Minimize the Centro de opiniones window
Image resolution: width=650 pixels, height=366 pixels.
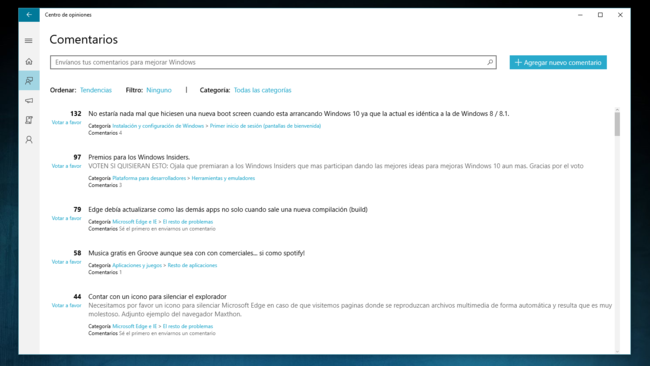(x=580, y=15)
